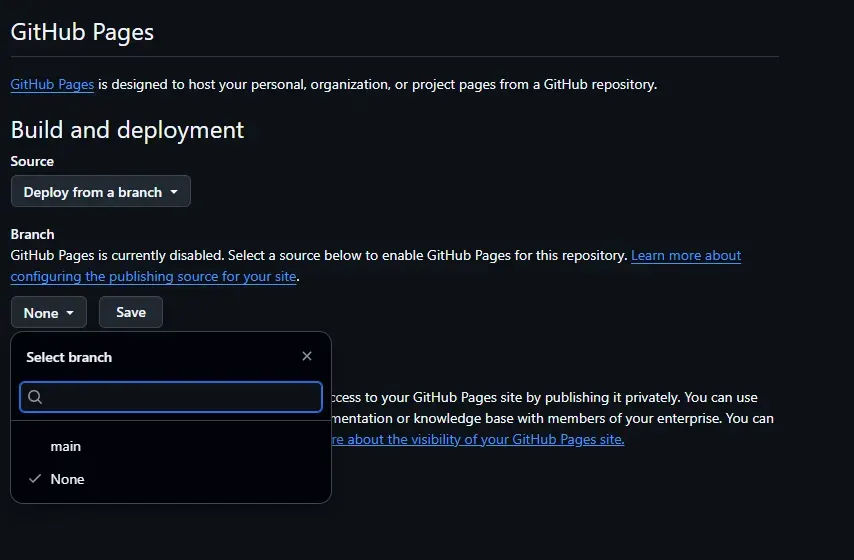The image size is (854, 560).
Task: Focus the branch filter search field
Action: (171, 397)
